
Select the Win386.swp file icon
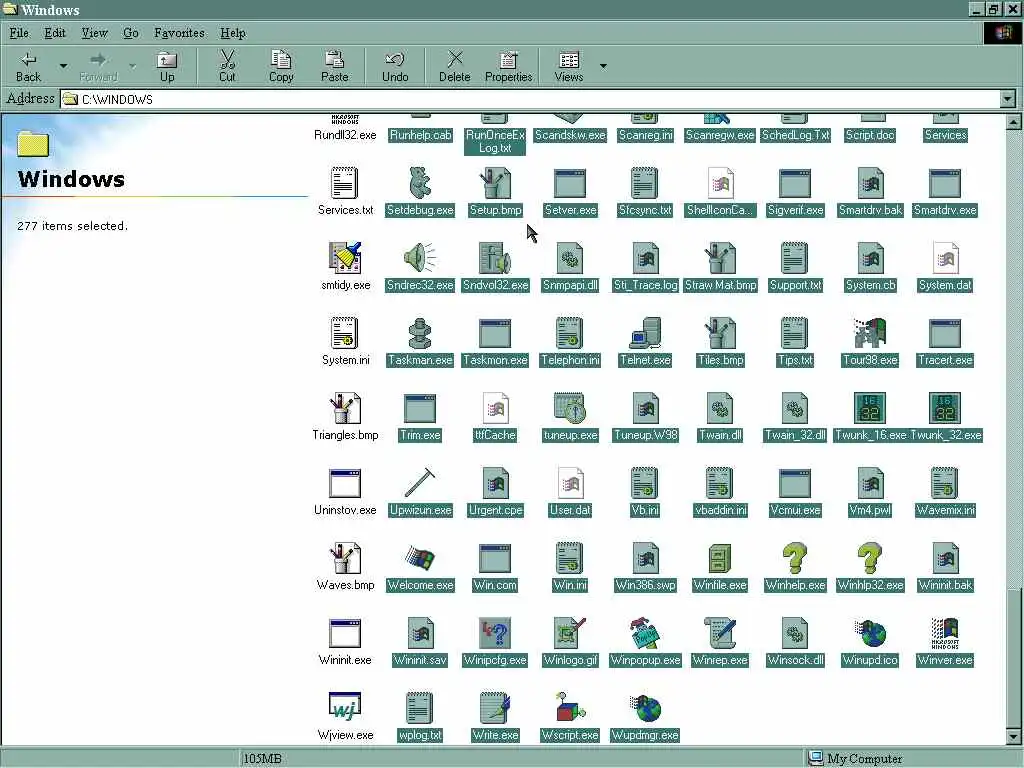(645, 558)
